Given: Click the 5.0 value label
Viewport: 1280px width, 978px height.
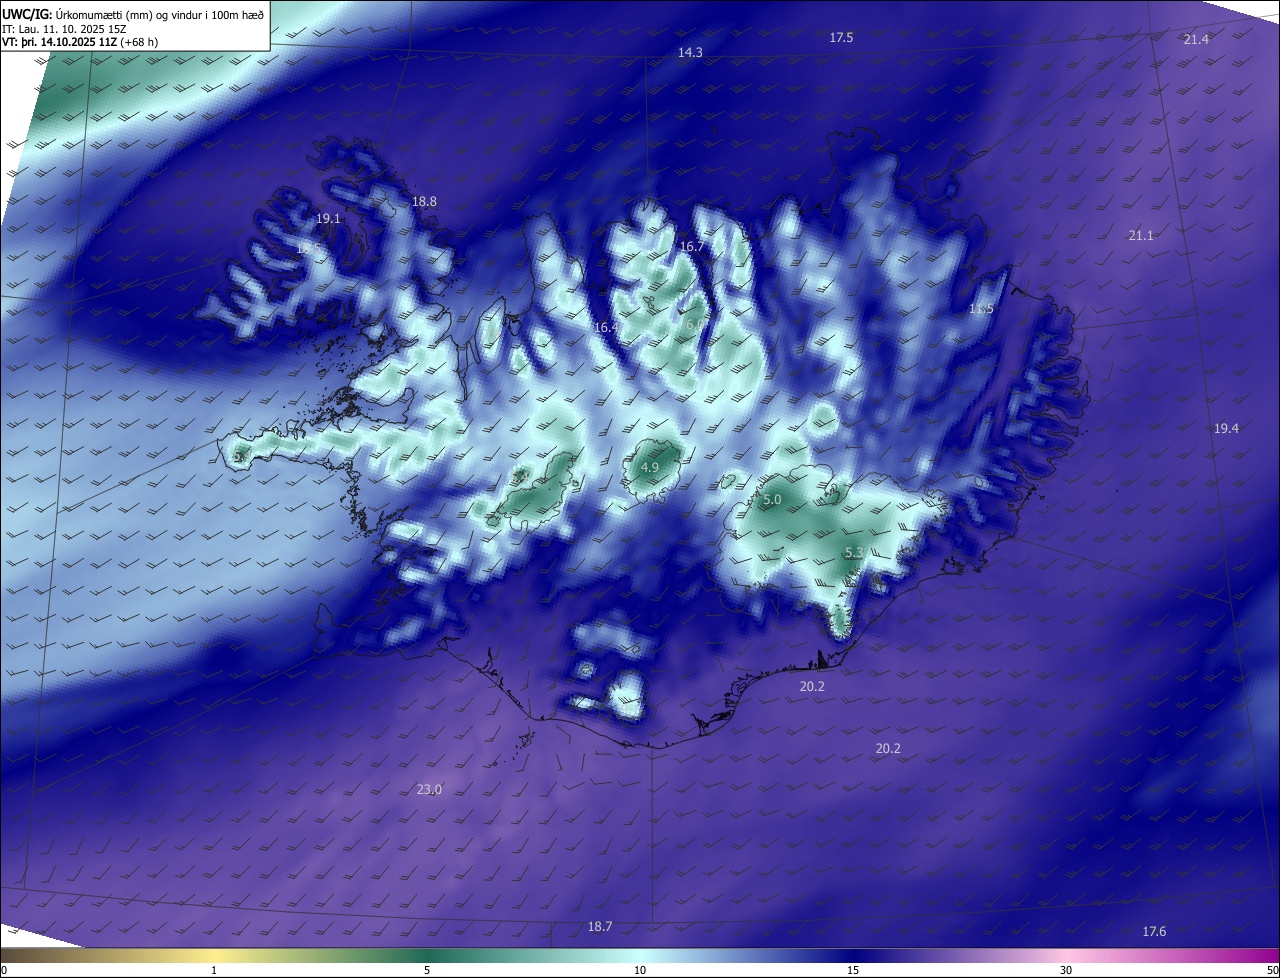Looking at the screenshot, I should [x=772, y=499].
